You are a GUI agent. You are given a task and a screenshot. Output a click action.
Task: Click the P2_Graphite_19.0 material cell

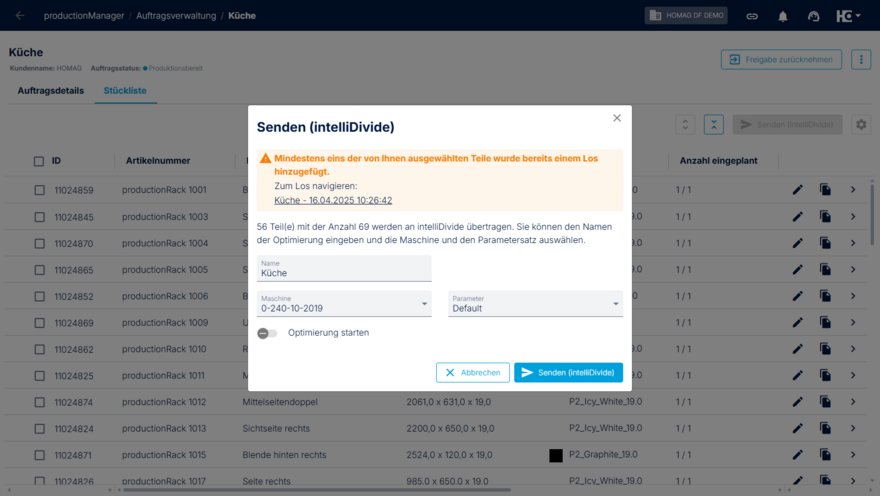603,454
